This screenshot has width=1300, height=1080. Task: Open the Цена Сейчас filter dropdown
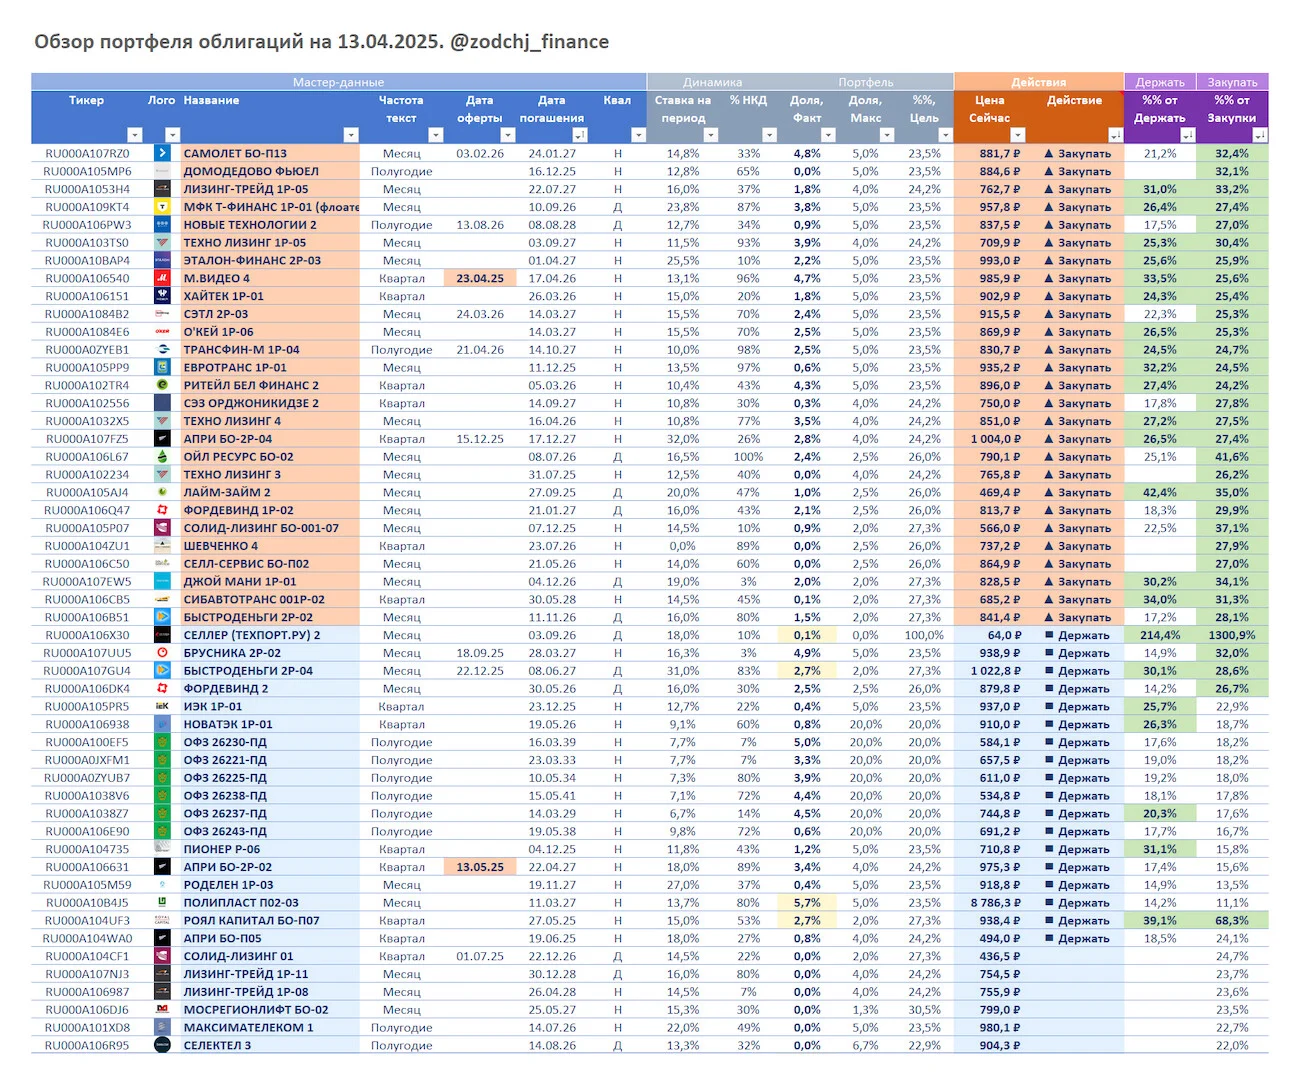tap(1018, 135)
